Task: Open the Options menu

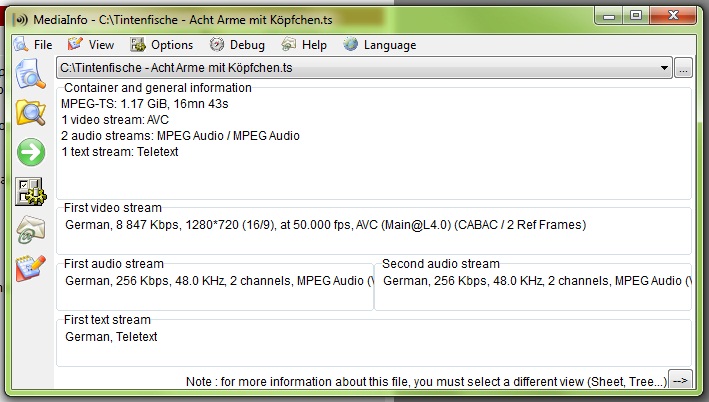Action: pos(162,45)
